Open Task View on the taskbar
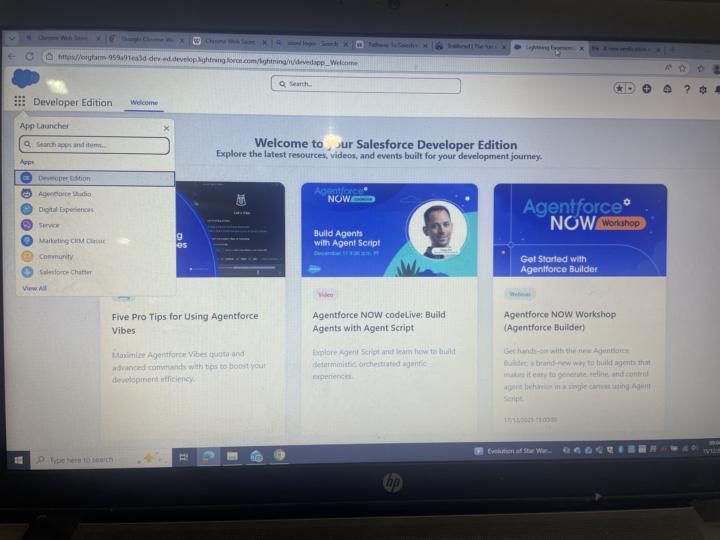Image resolution: width=720 pixels, height=540 pixels. tap(183, 457)
